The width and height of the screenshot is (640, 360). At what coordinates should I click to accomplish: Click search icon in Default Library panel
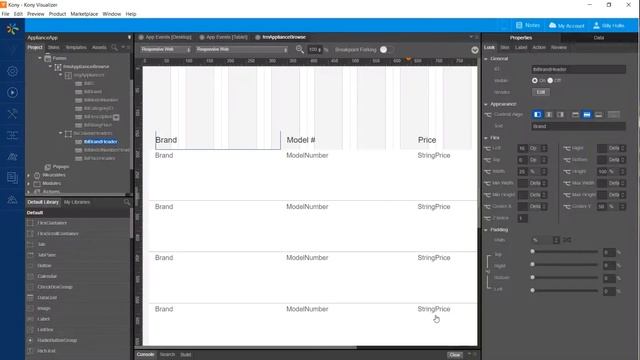(127, 202)
